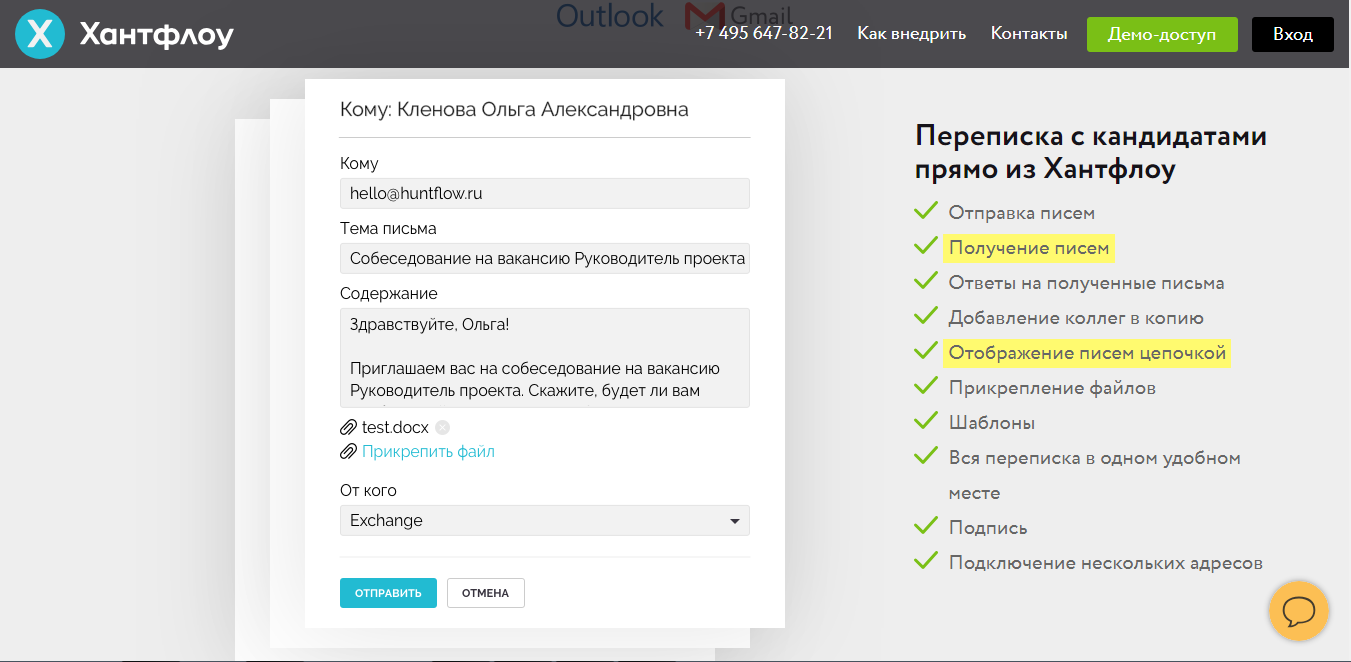This screenshot has width=1351, height=662.
Task: Go to the Контакты menu item
Action: (1029, 34)
